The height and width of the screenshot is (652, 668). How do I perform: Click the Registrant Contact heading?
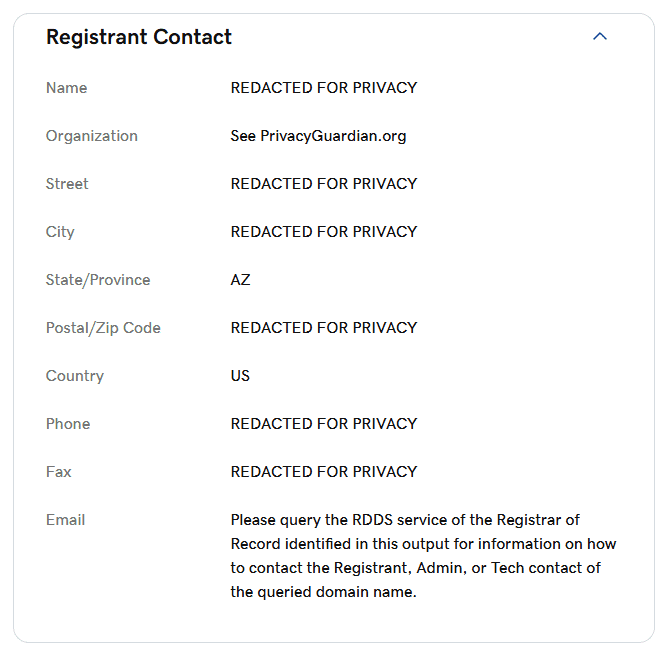pyautogui.click(x=139, y=37)
